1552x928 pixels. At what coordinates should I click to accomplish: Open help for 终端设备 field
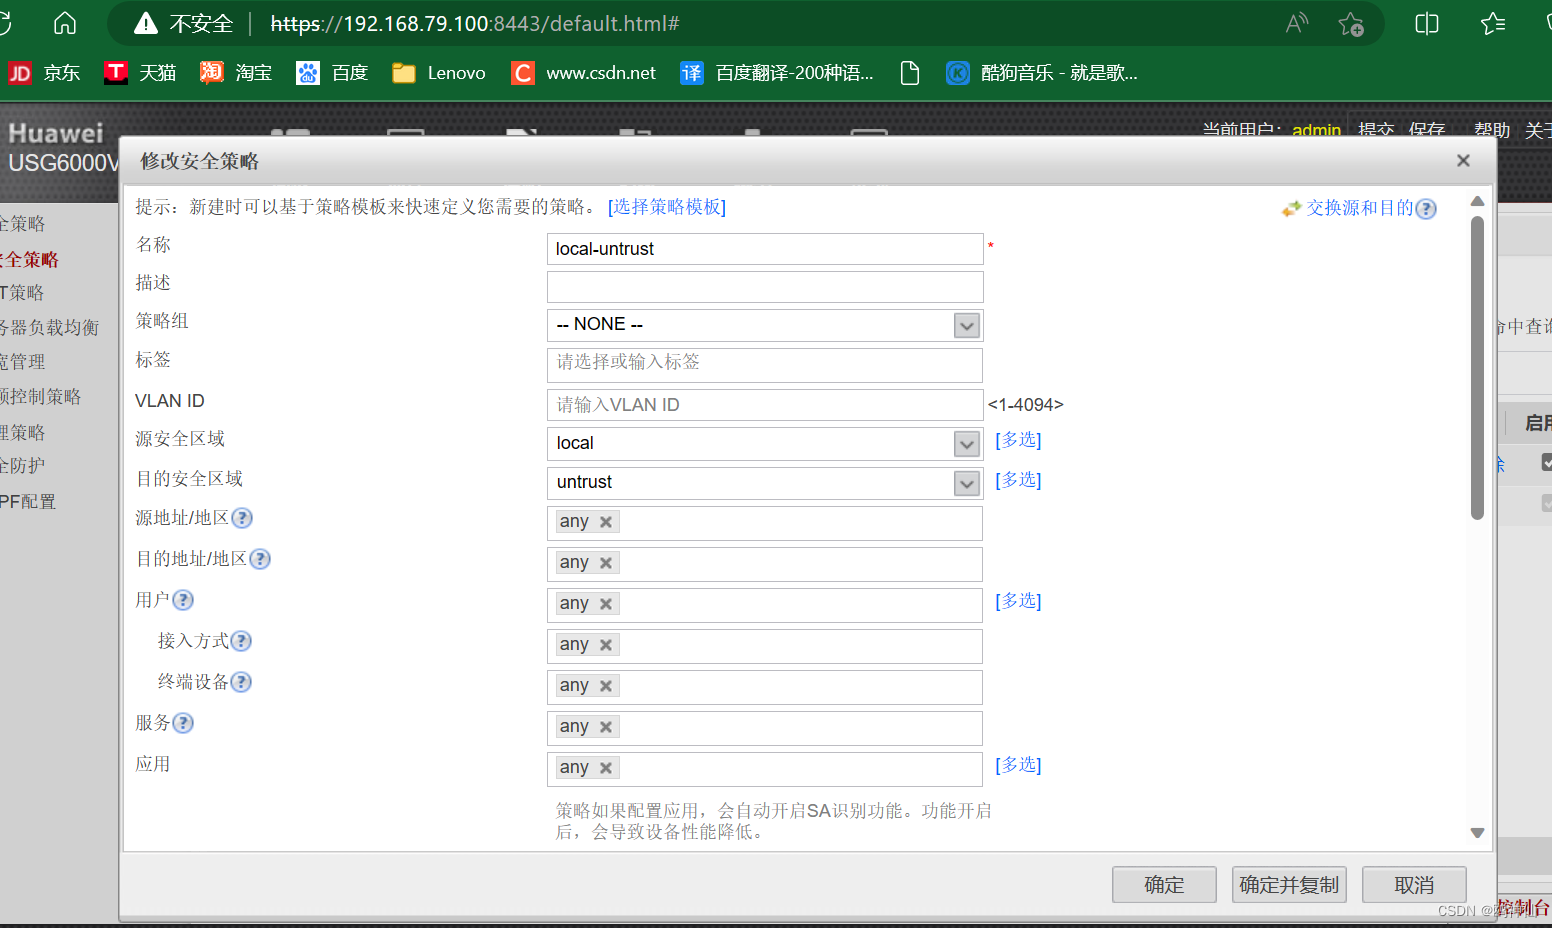(241, 682)
